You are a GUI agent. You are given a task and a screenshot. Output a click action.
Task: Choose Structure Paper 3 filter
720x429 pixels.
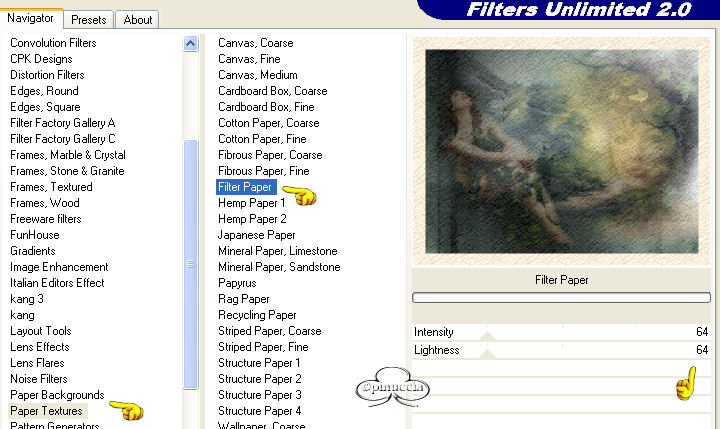(x=259, y=395)
